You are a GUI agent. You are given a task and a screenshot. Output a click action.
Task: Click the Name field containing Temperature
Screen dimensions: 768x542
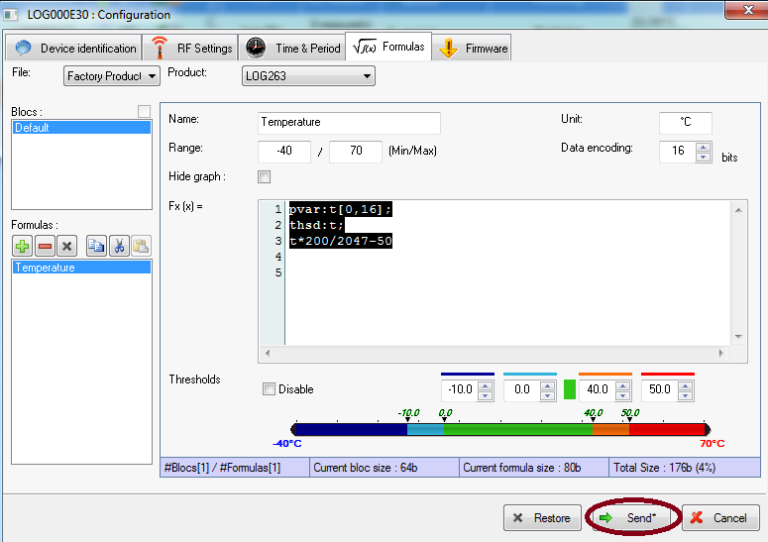click(349, 122)
